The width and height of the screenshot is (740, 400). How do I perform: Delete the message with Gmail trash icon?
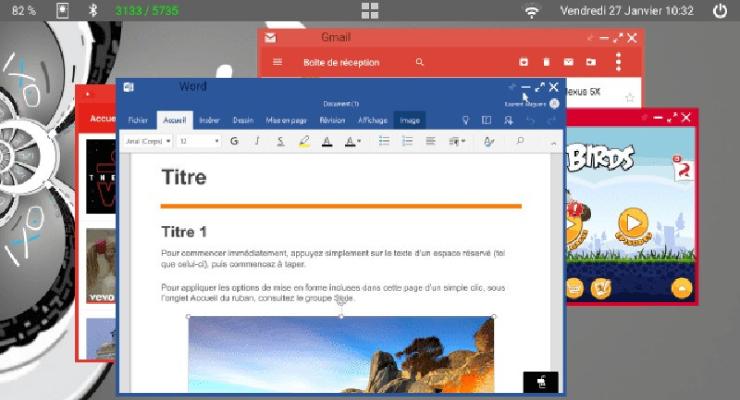pos(547,62)
